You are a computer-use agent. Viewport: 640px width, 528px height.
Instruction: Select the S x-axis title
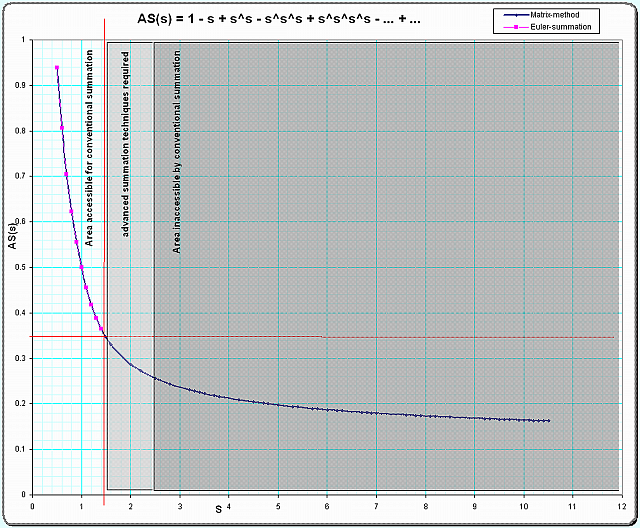(x=218, y=511)
